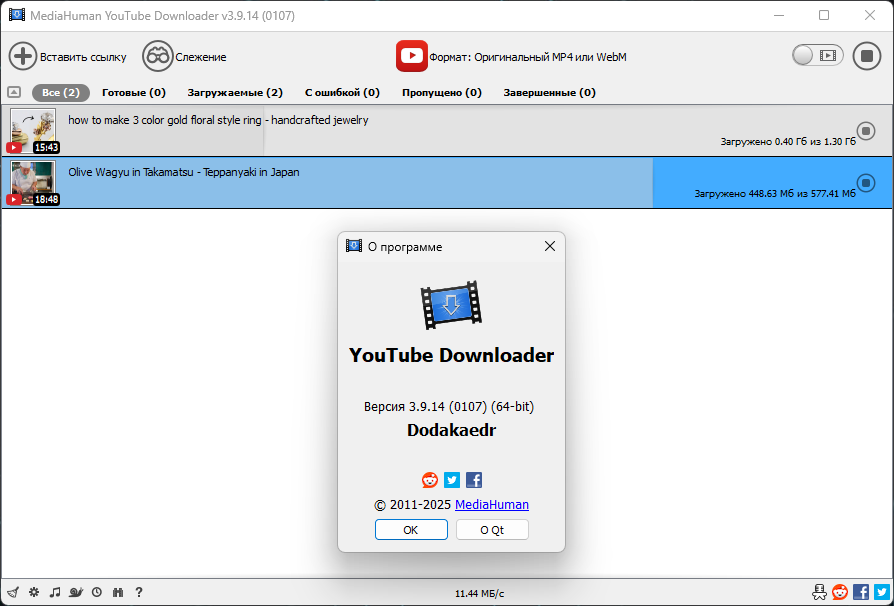This screenshot has width=894, height=606.
Task: Click 'Загружено 448.63 Мб из 577.41 Мб' progress text
Action: [775, 194]
